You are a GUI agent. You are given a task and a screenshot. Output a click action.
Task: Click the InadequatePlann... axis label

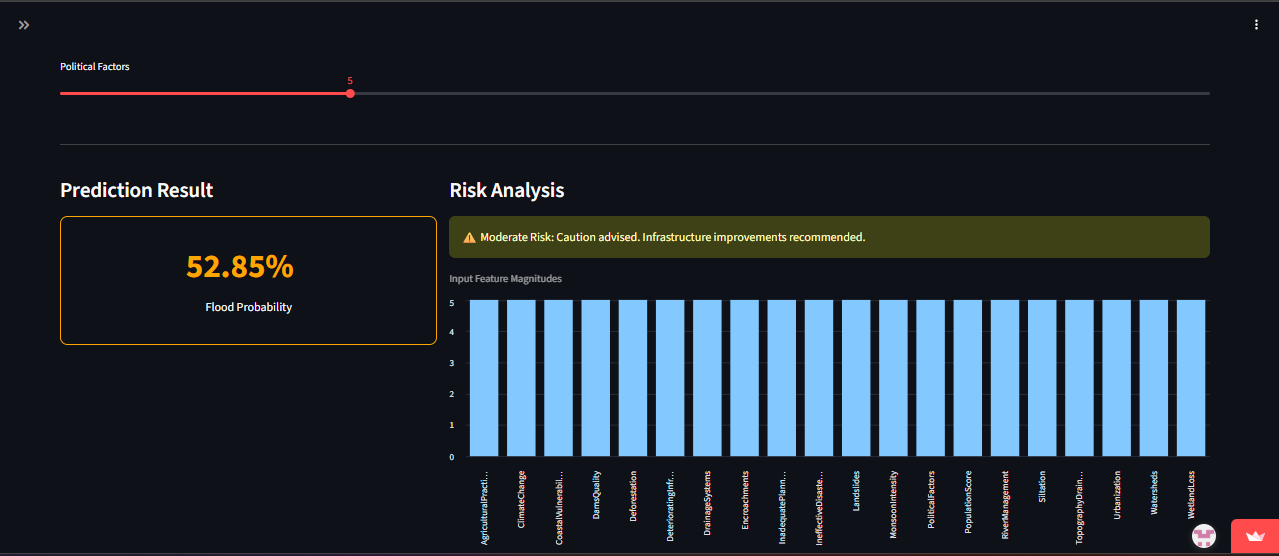click(782, 506)
